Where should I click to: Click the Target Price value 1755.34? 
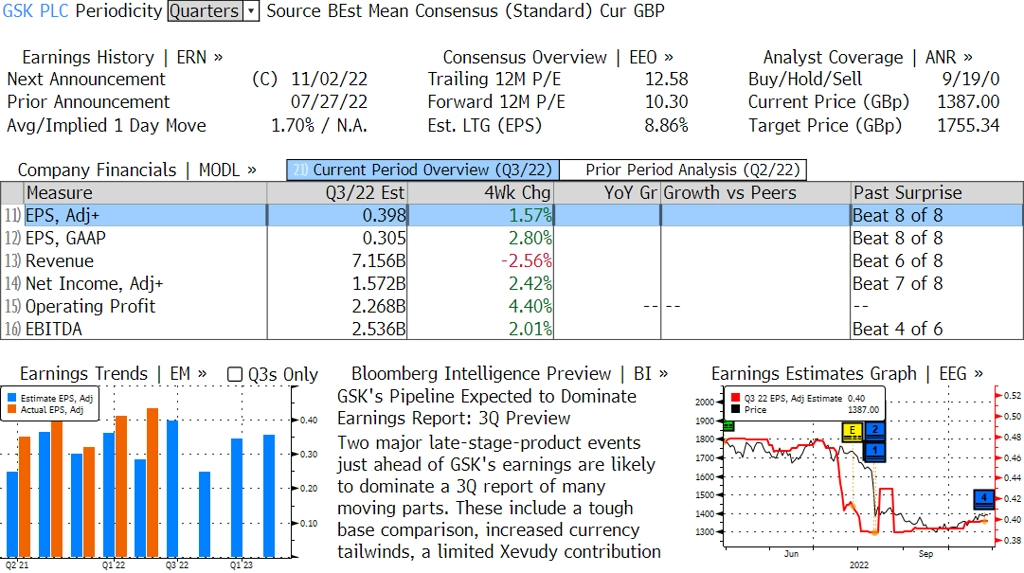968,125
